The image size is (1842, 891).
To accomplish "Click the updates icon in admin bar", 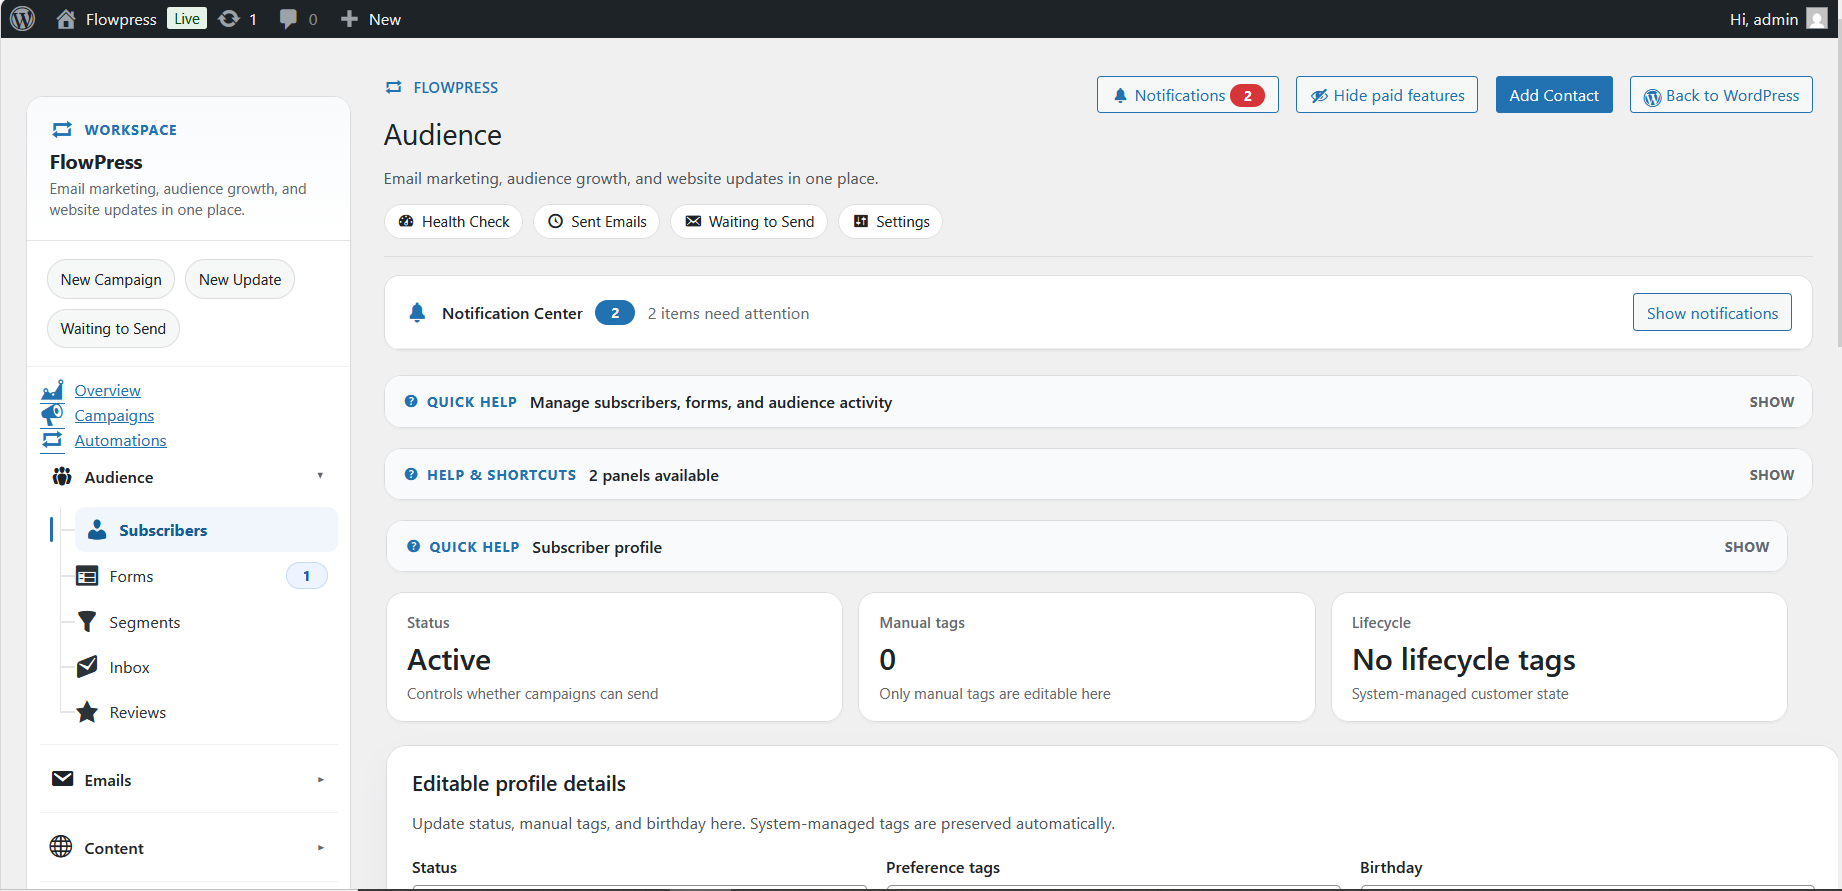I will point(229,19).
